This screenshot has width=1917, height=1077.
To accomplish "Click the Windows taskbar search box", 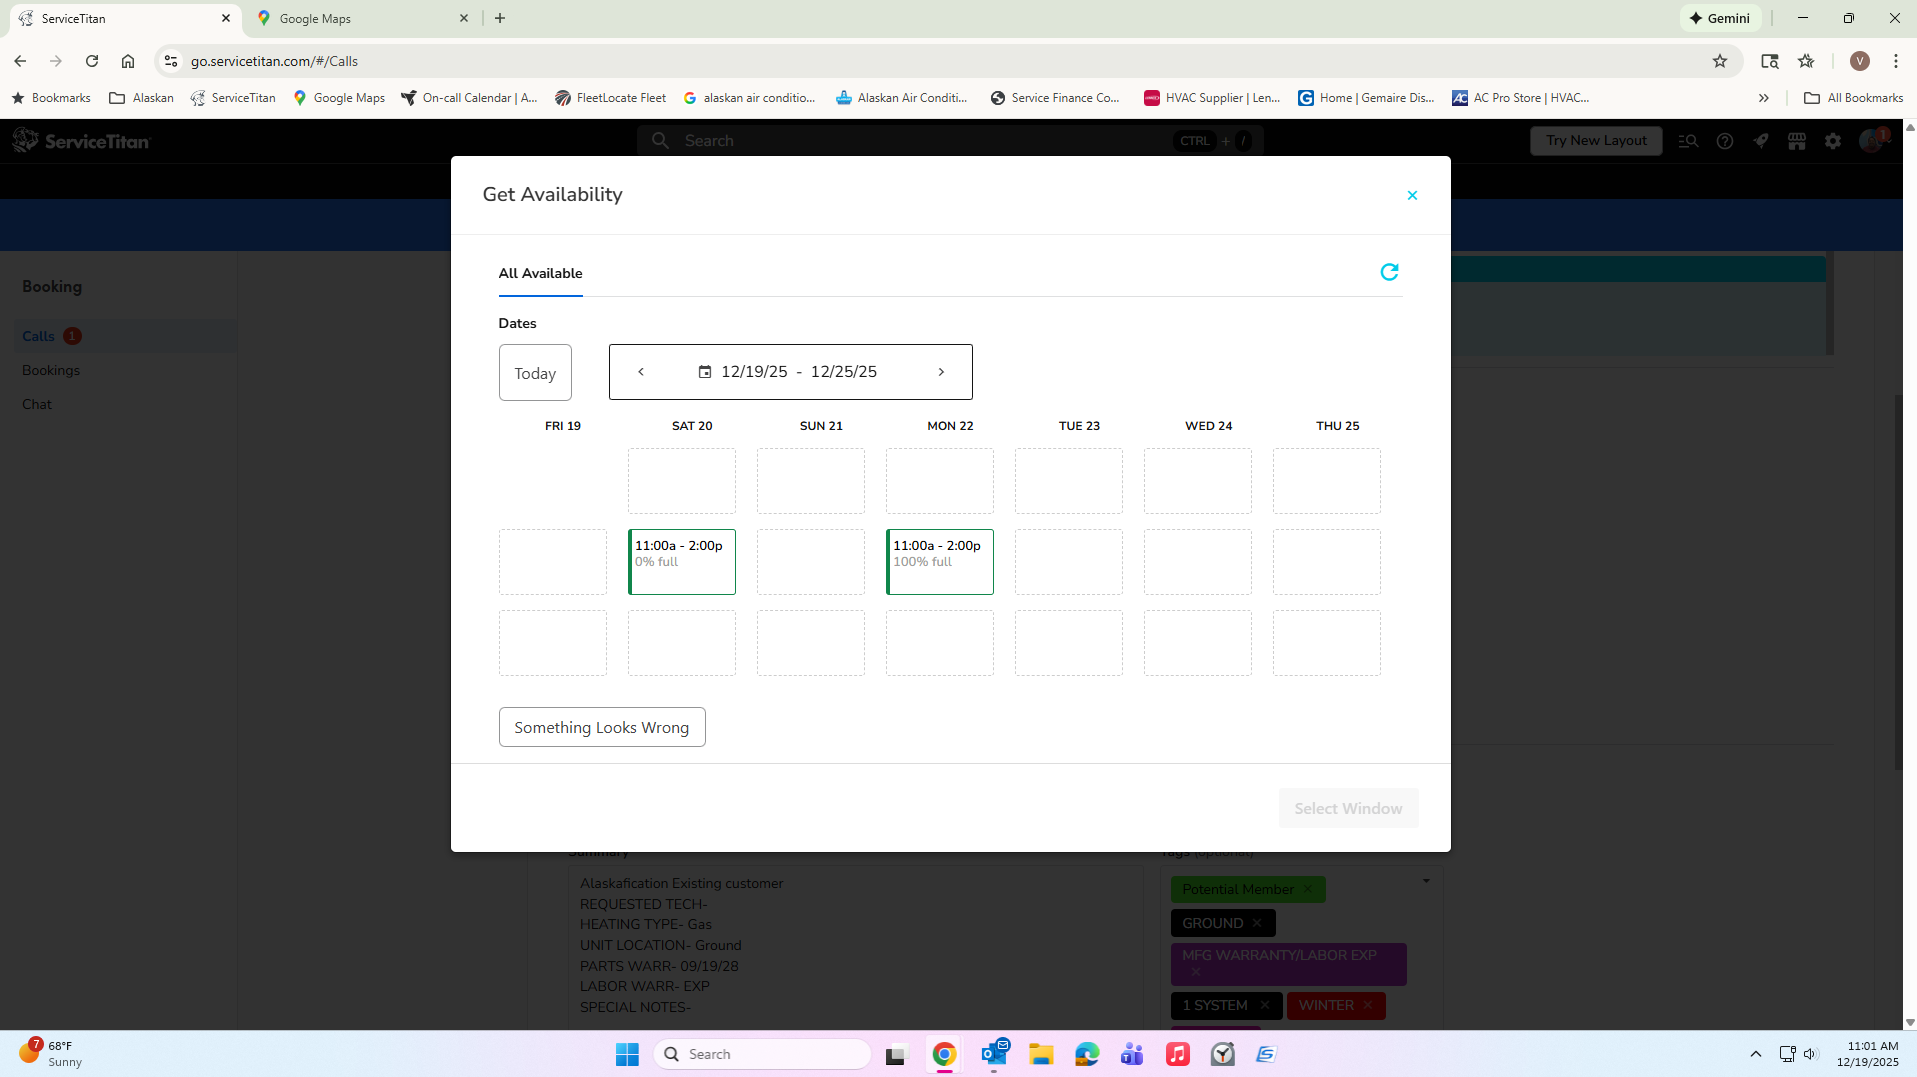I will tap(763, 1054).
